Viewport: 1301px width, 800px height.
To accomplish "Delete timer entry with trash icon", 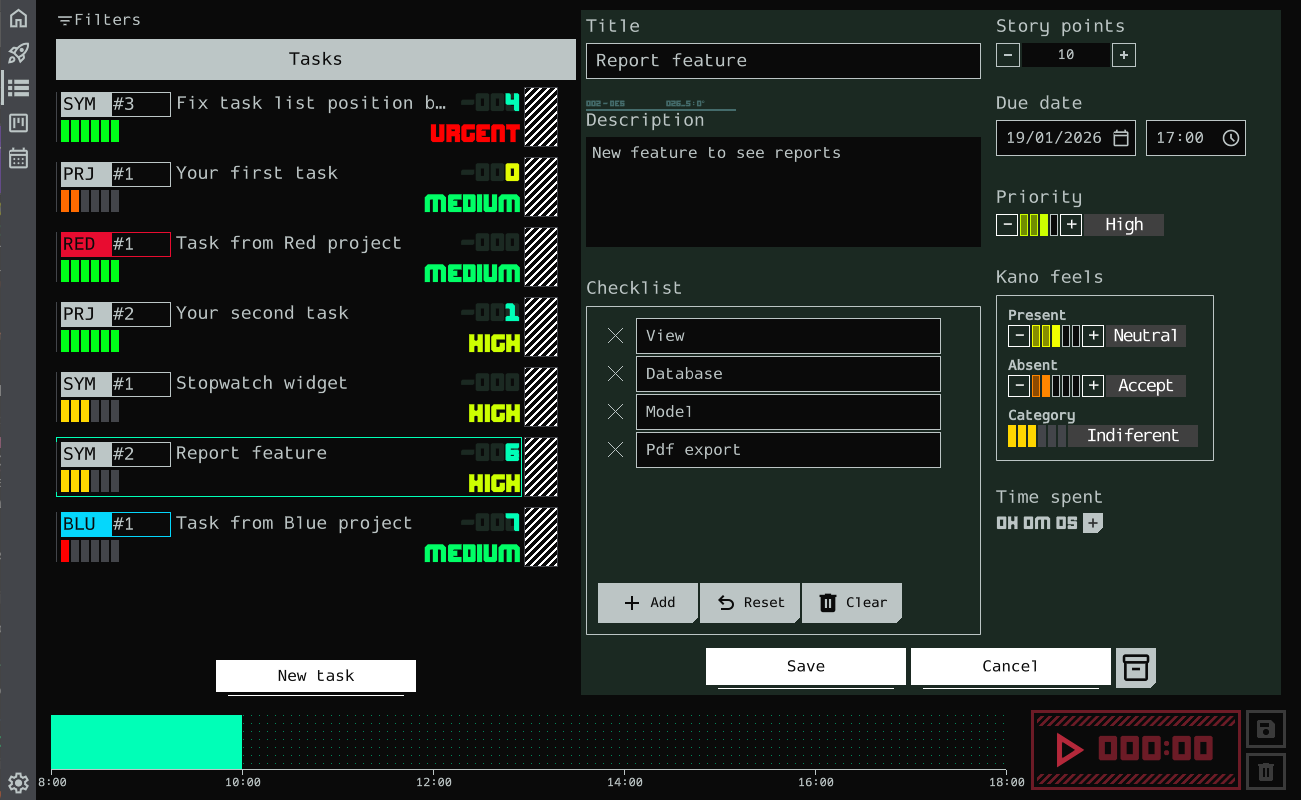I will point(1265,771).
